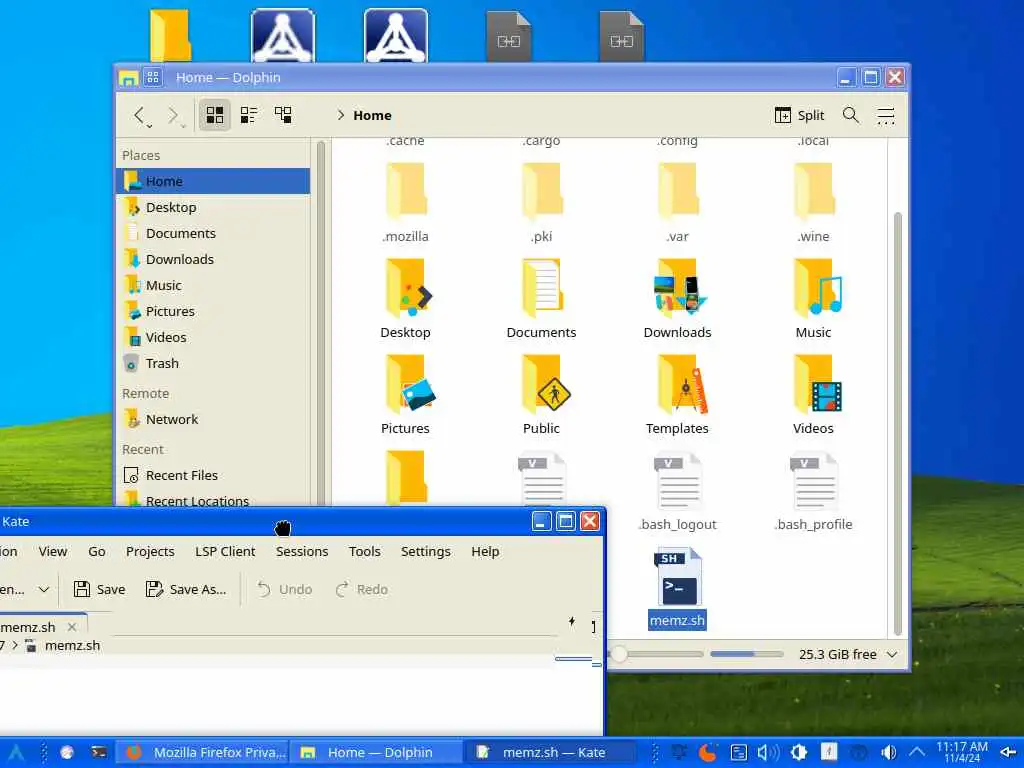Open Documents in the Places panel

pos(213,233)
